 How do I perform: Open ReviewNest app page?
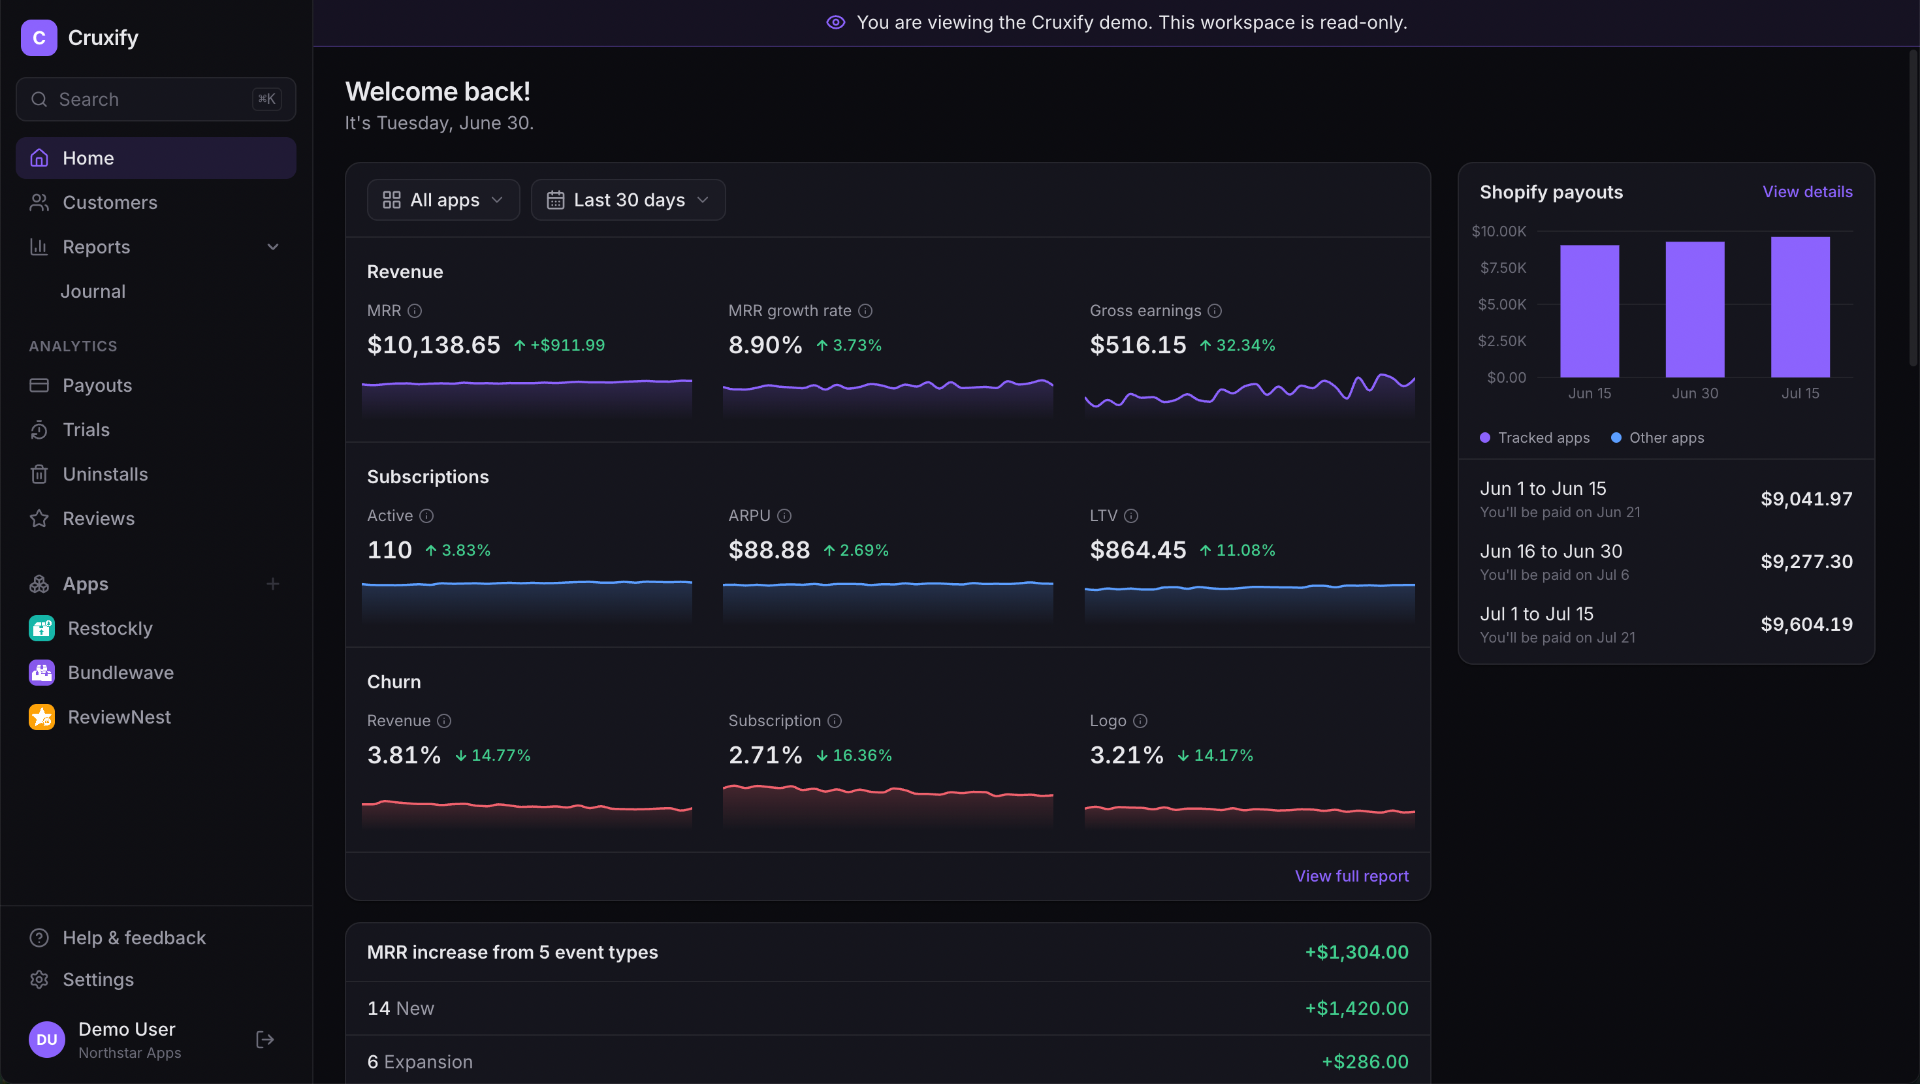[x=156, y=717]
